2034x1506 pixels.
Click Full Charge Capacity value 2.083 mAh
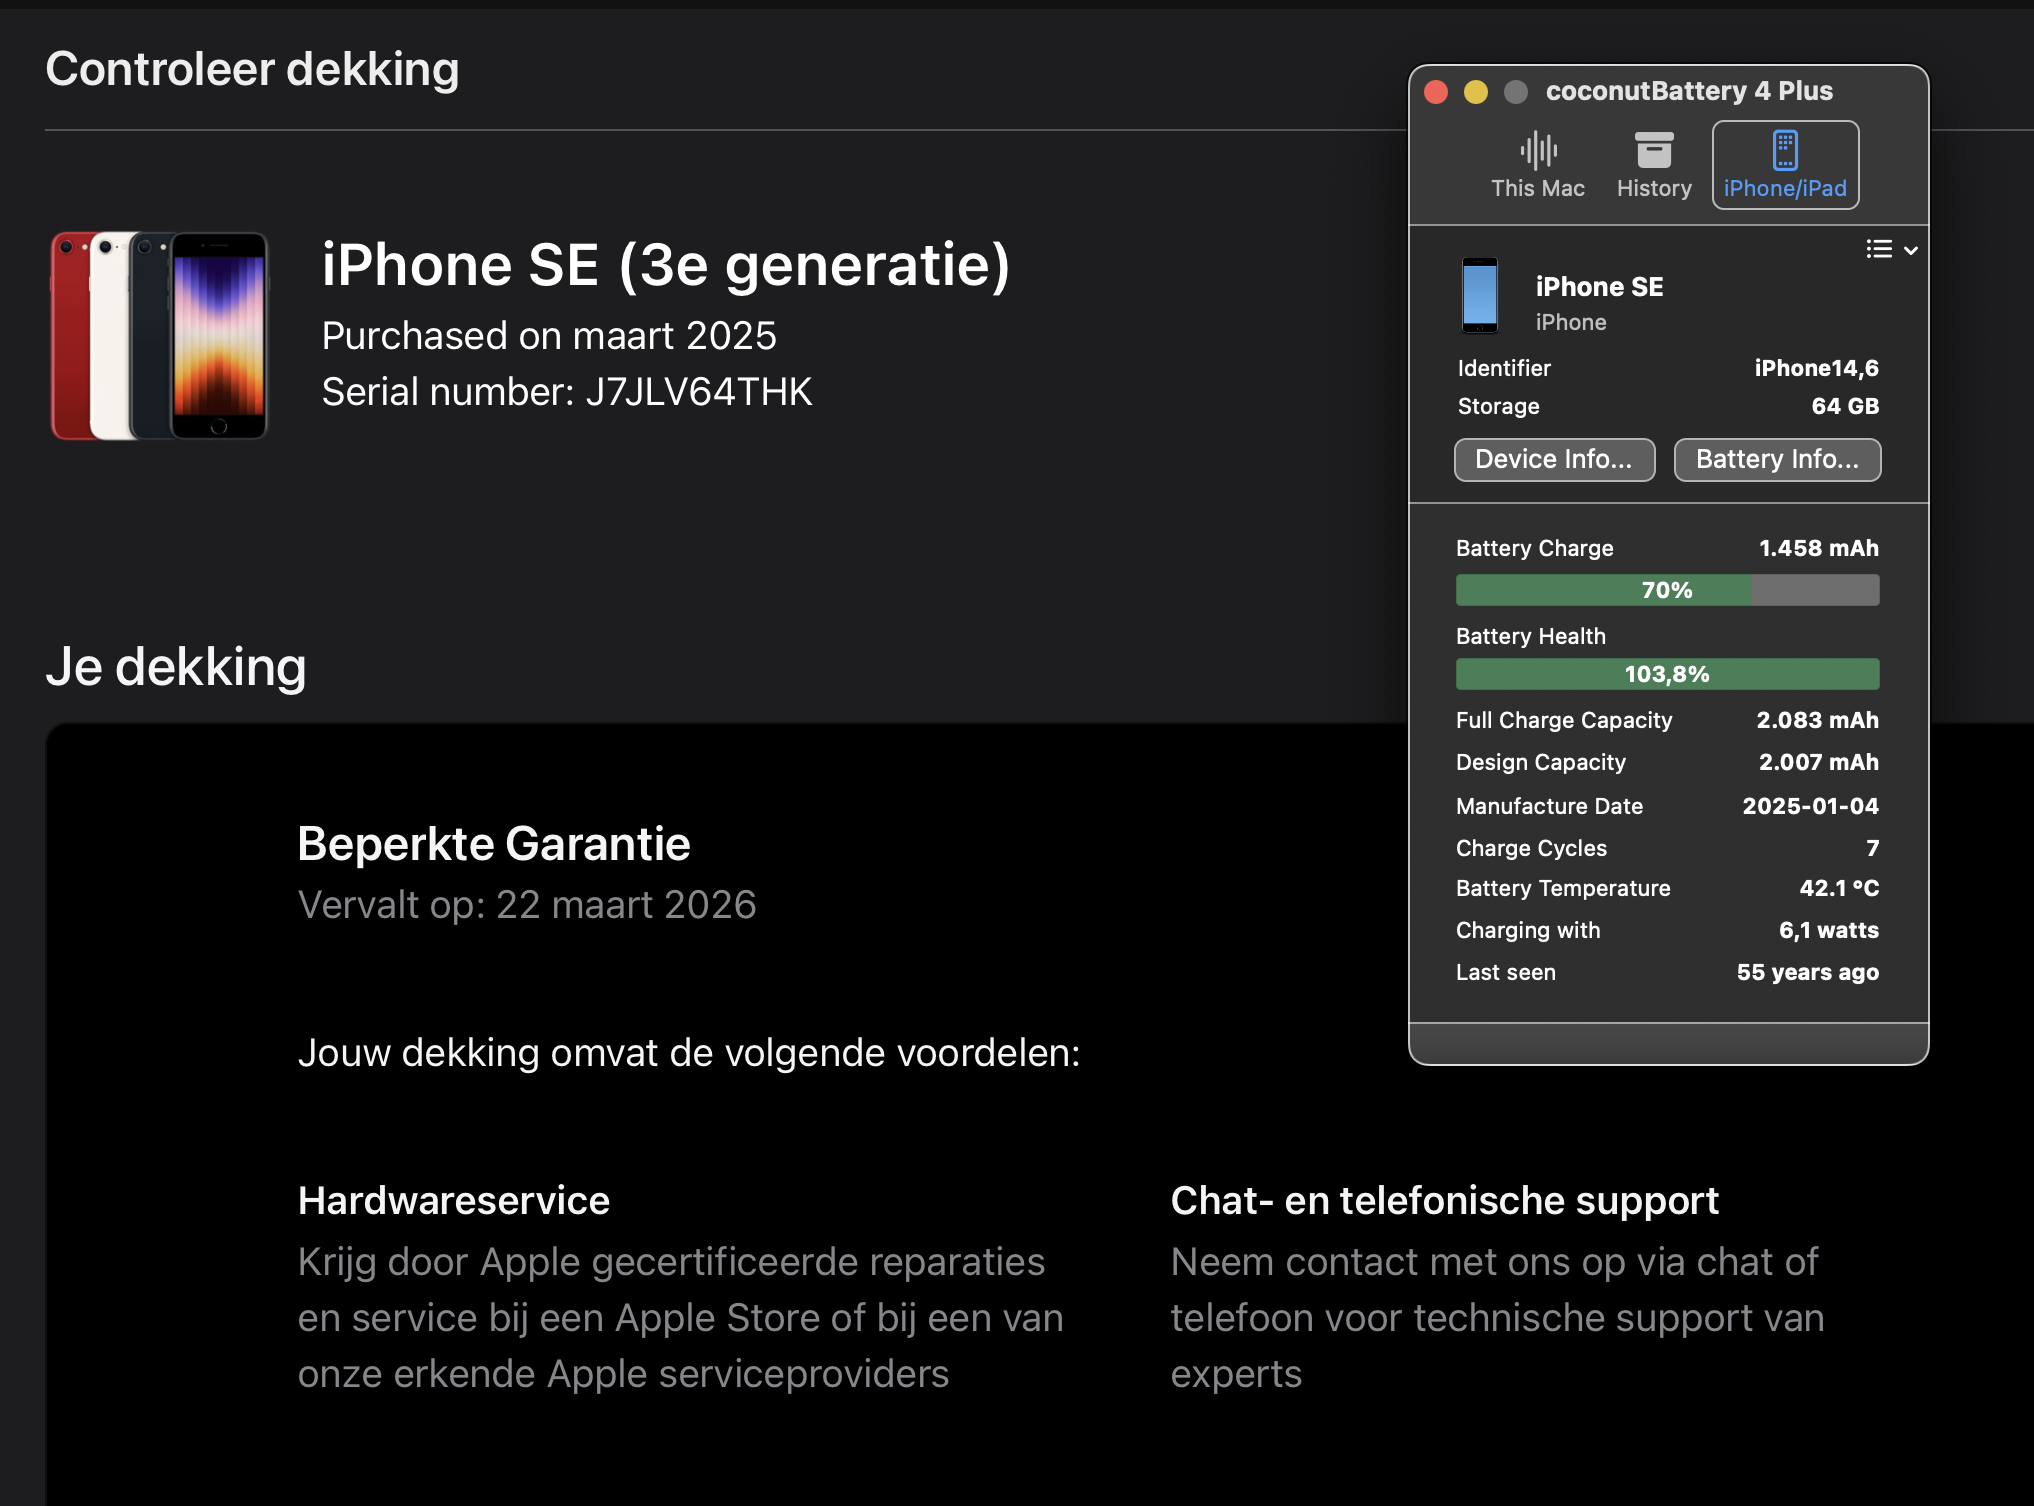point(1817,720)
